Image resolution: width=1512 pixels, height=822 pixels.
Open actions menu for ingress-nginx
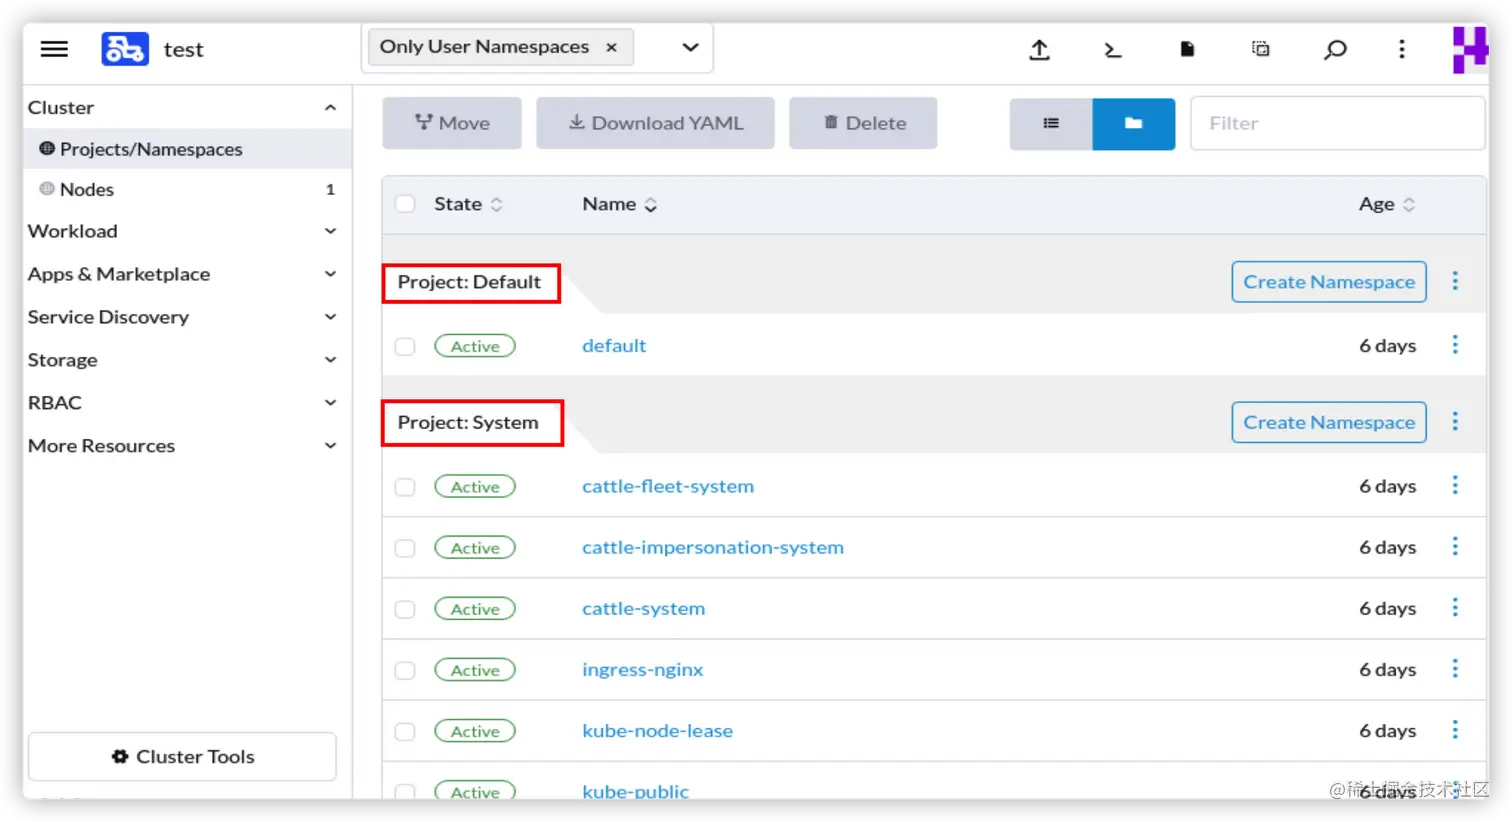tap(1455, 668)
